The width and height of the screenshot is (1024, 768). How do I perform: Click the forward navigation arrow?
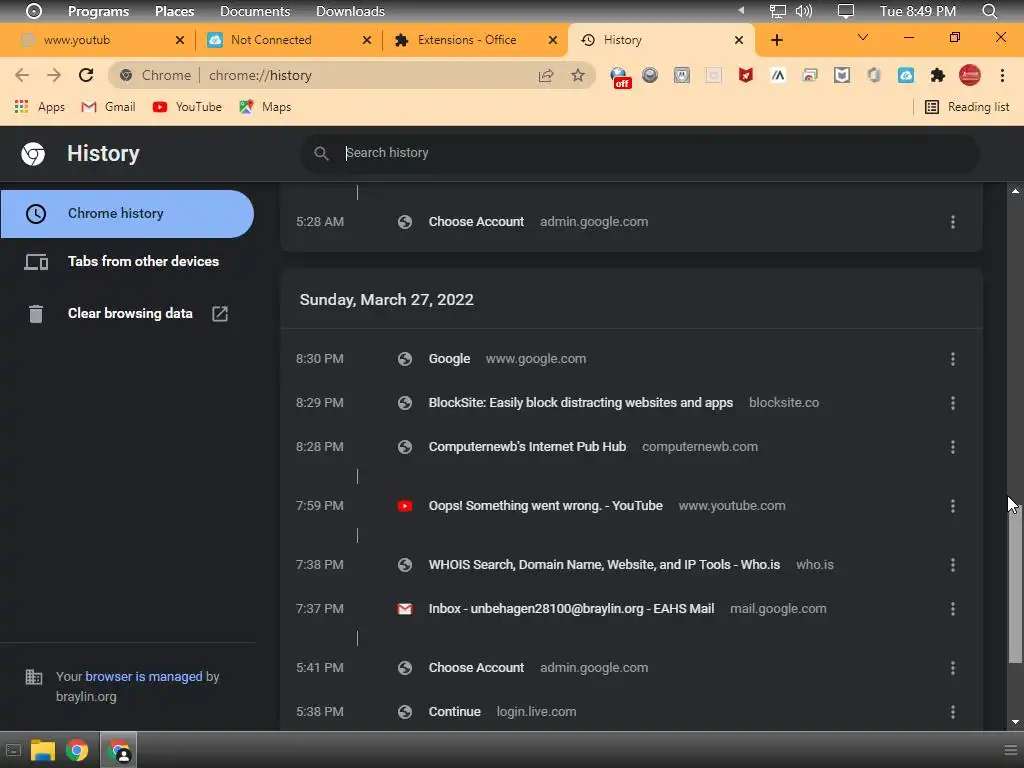pyautogui.click(x=54, y=75)
